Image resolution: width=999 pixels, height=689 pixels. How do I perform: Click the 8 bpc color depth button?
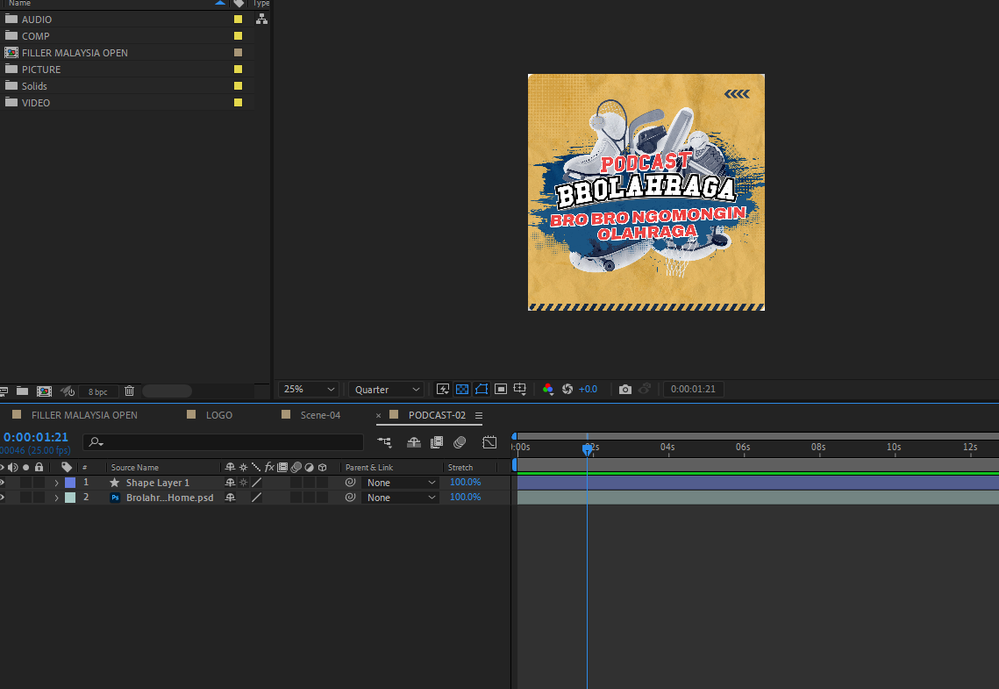click(x=97, y=391)
